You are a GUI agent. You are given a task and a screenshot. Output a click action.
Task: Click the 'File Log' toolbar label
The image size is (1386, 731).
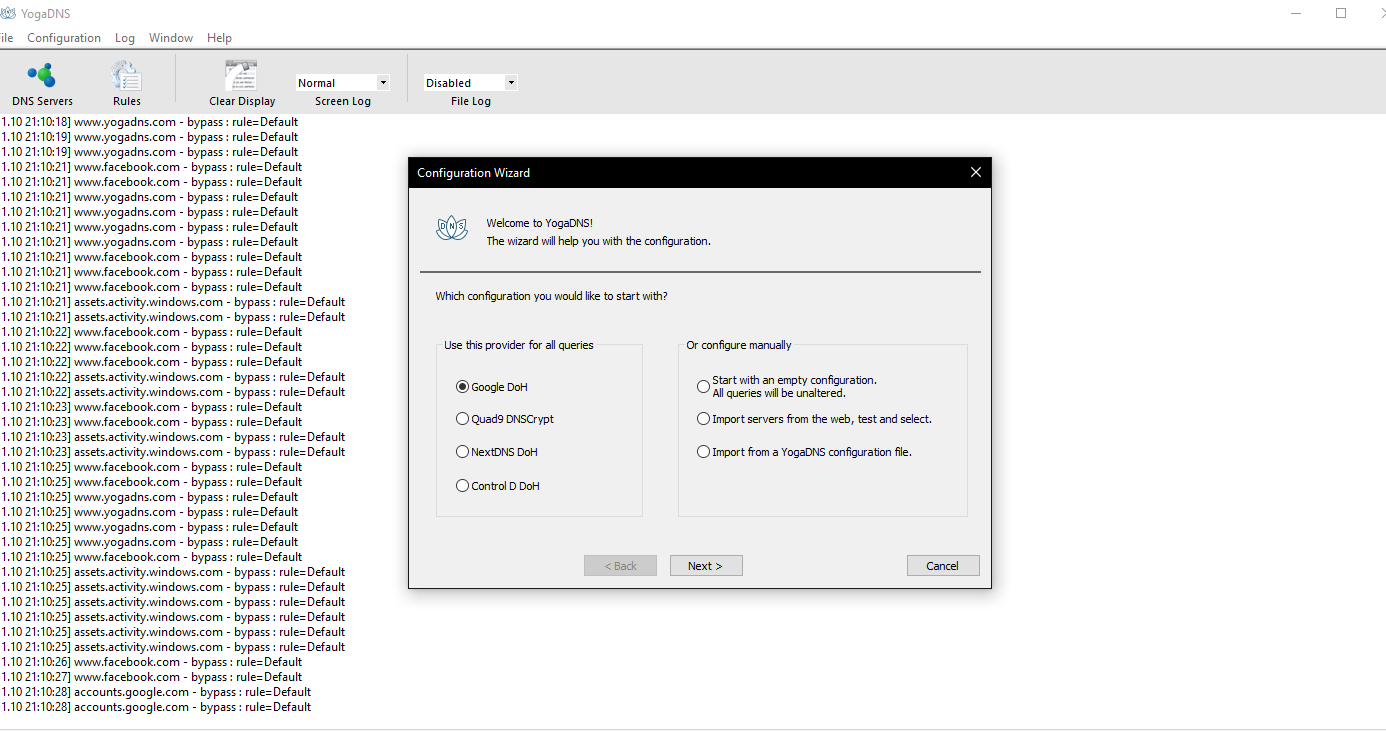pyautogui.click(x=471, y=101)
